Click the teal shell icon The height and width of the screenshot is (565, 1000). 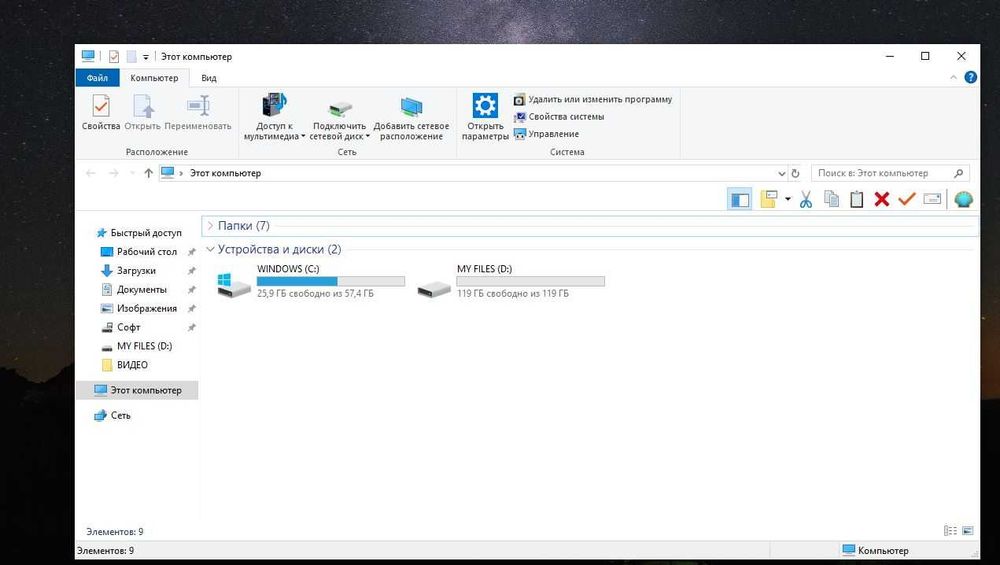(x=963, y=200)
